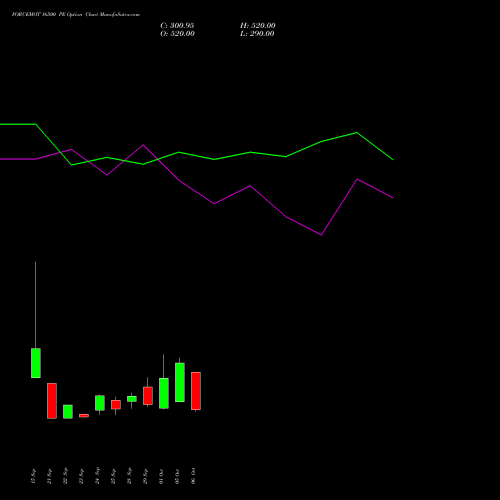Select the close value C: 300.95
The height and width of the screenshot is (500, 500).
tap(177, 26)
